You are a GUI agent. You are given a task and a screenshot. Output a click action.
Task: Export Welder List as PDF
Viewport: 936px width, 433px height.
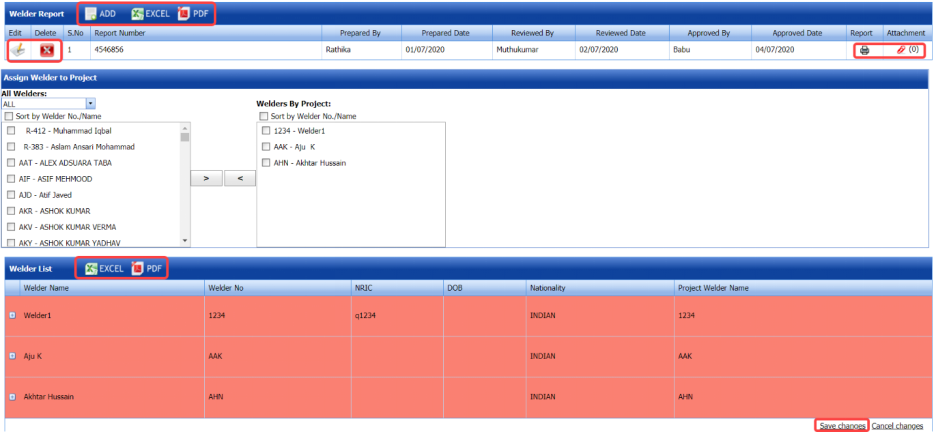139,268
